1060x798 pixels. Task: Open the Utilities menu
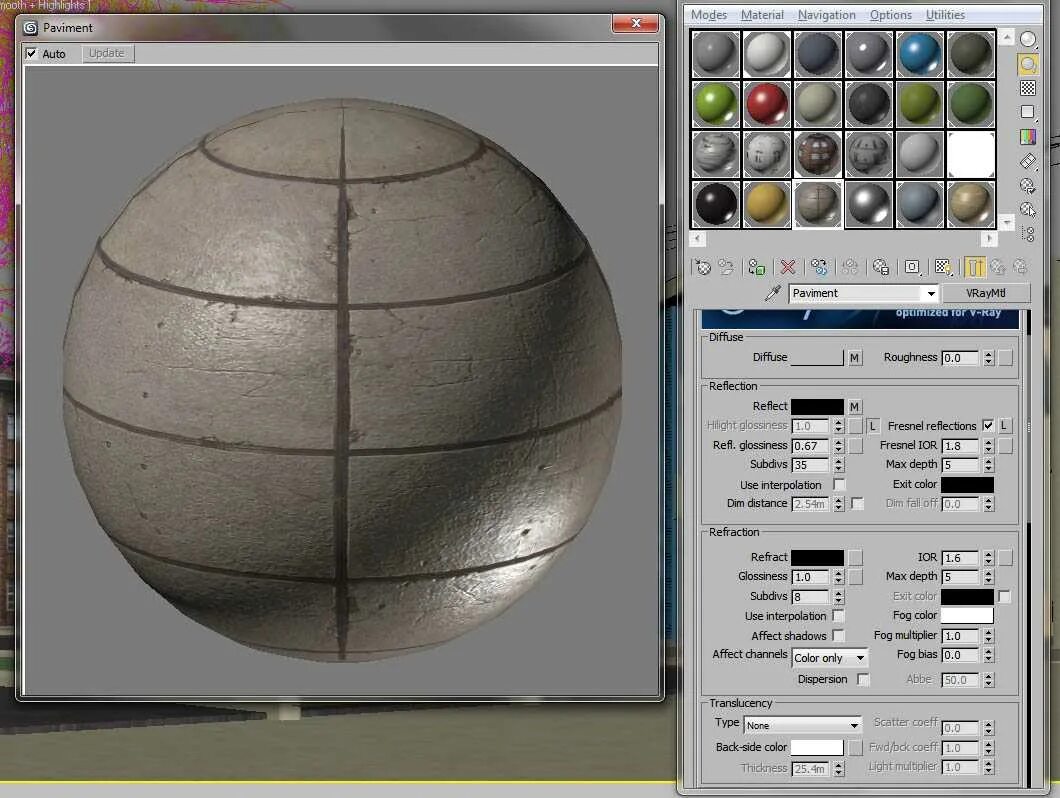point(945,15)
